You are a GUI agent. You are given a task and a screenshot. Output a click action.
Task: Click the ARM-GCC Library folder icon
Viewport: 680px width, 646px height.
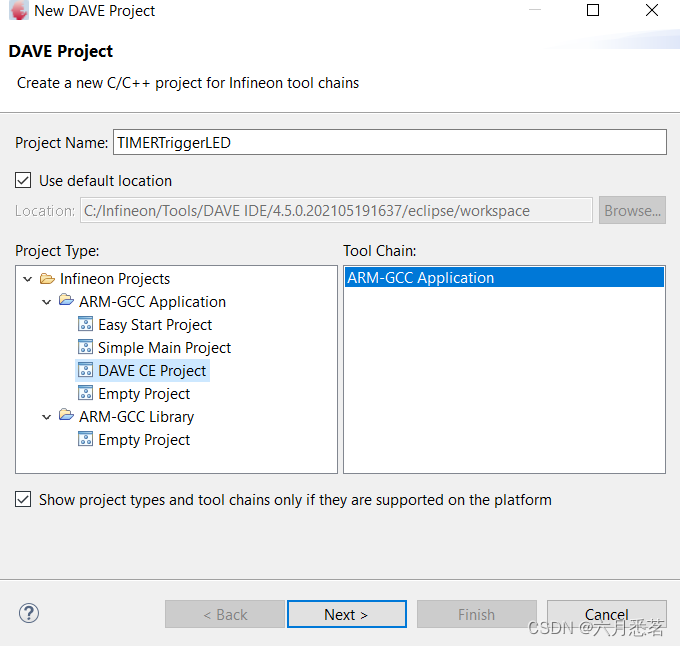[x=66, y=415]
